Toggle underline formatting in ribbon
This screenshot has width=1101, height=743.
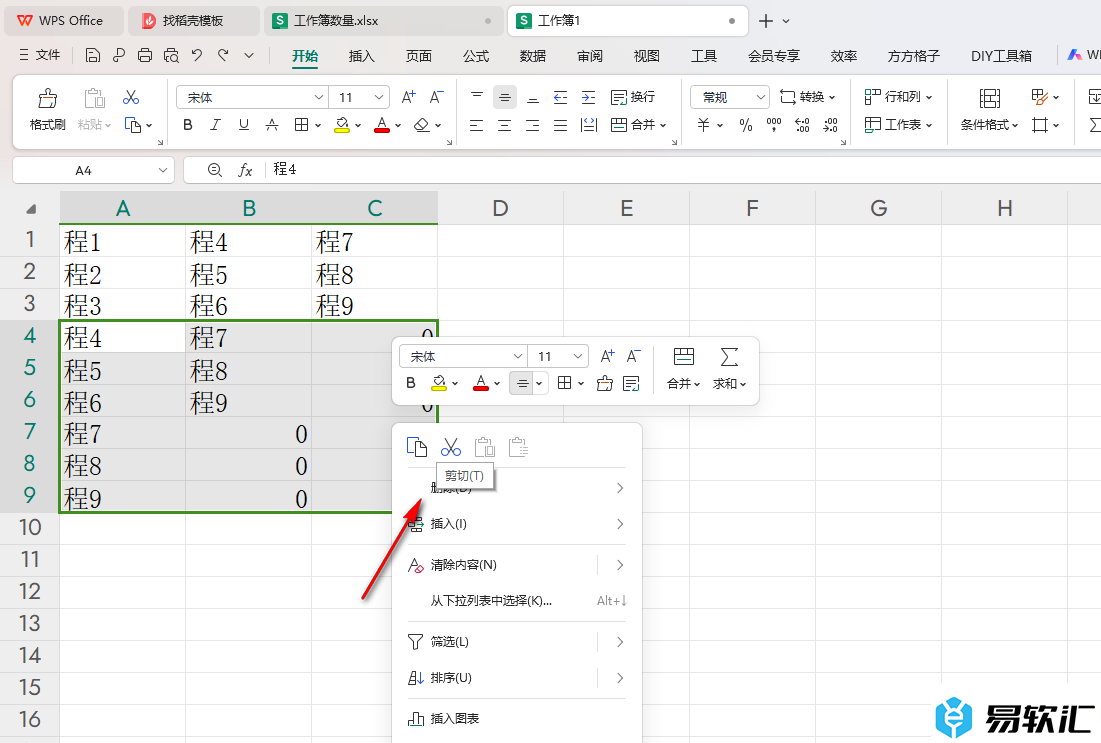244,125
